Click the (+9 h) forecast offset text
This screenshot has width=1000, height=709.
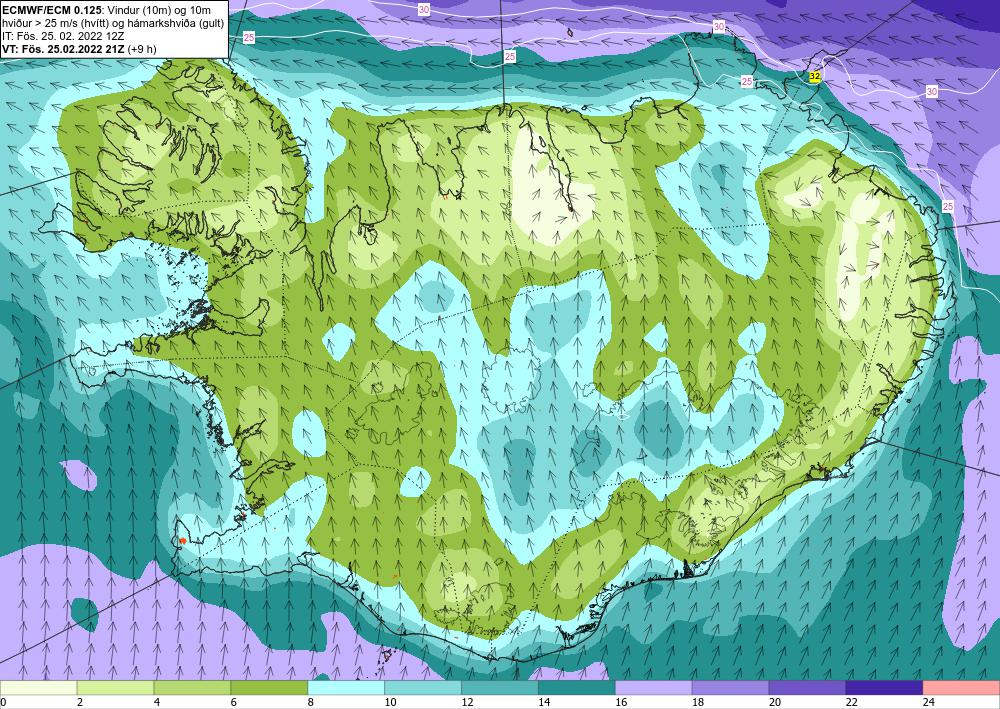(142, 48)
